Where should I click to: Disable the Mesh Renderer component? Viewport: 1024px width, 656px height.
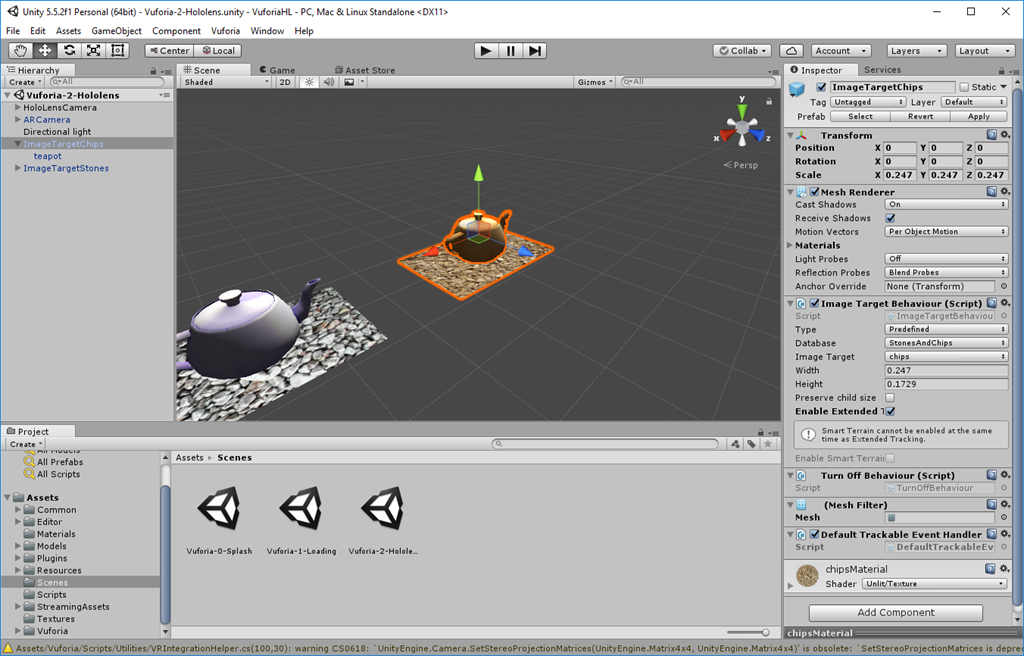pos(814,192)
